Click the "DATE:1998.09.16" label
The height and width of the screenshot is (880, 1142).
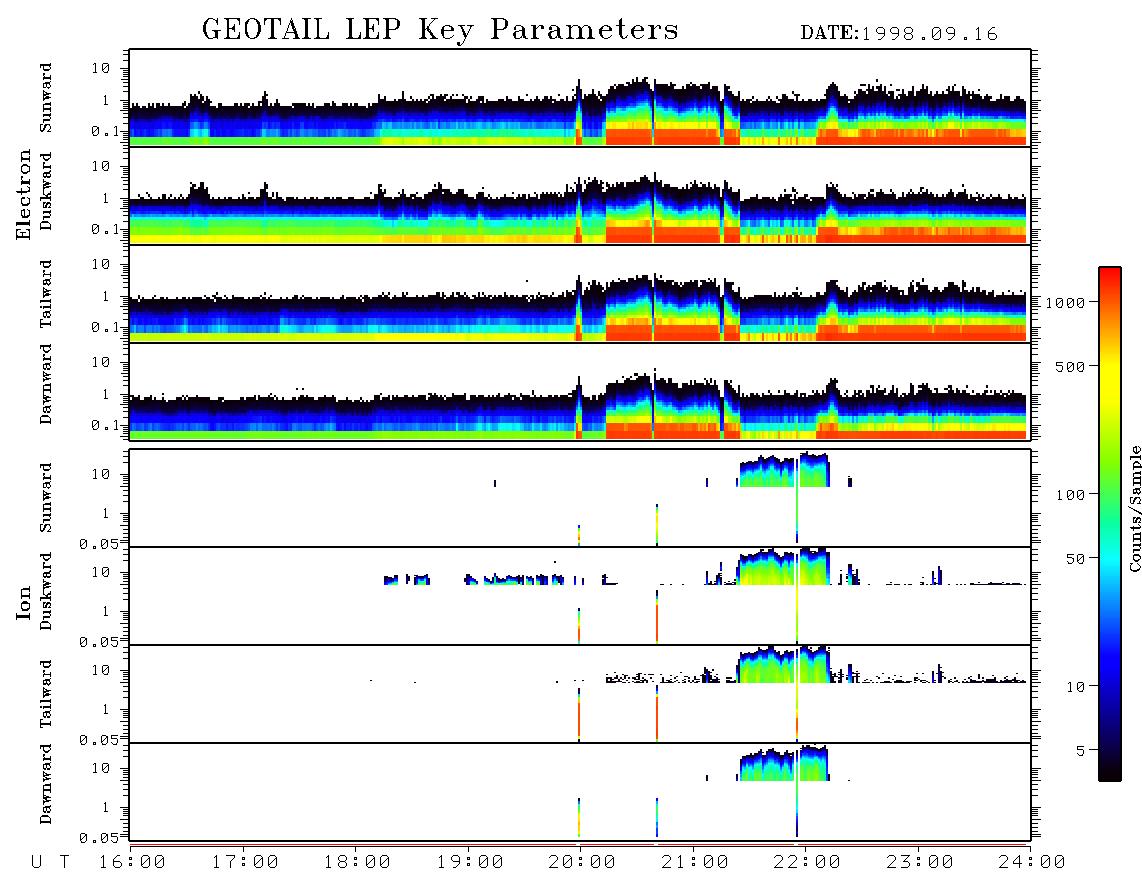click(899, 34)
